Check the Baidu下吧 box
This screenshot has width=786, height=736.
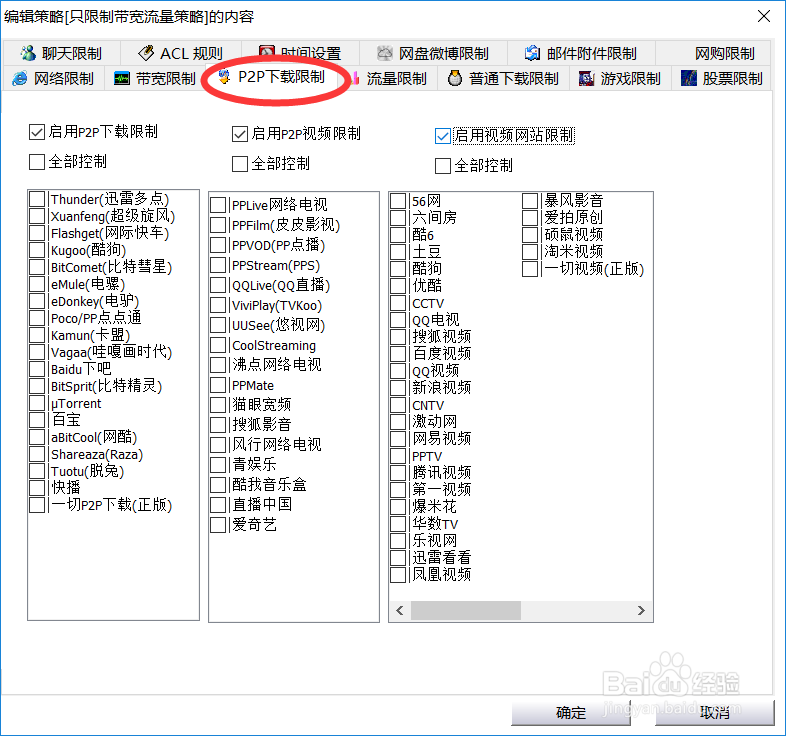click(x=37, y=369)
